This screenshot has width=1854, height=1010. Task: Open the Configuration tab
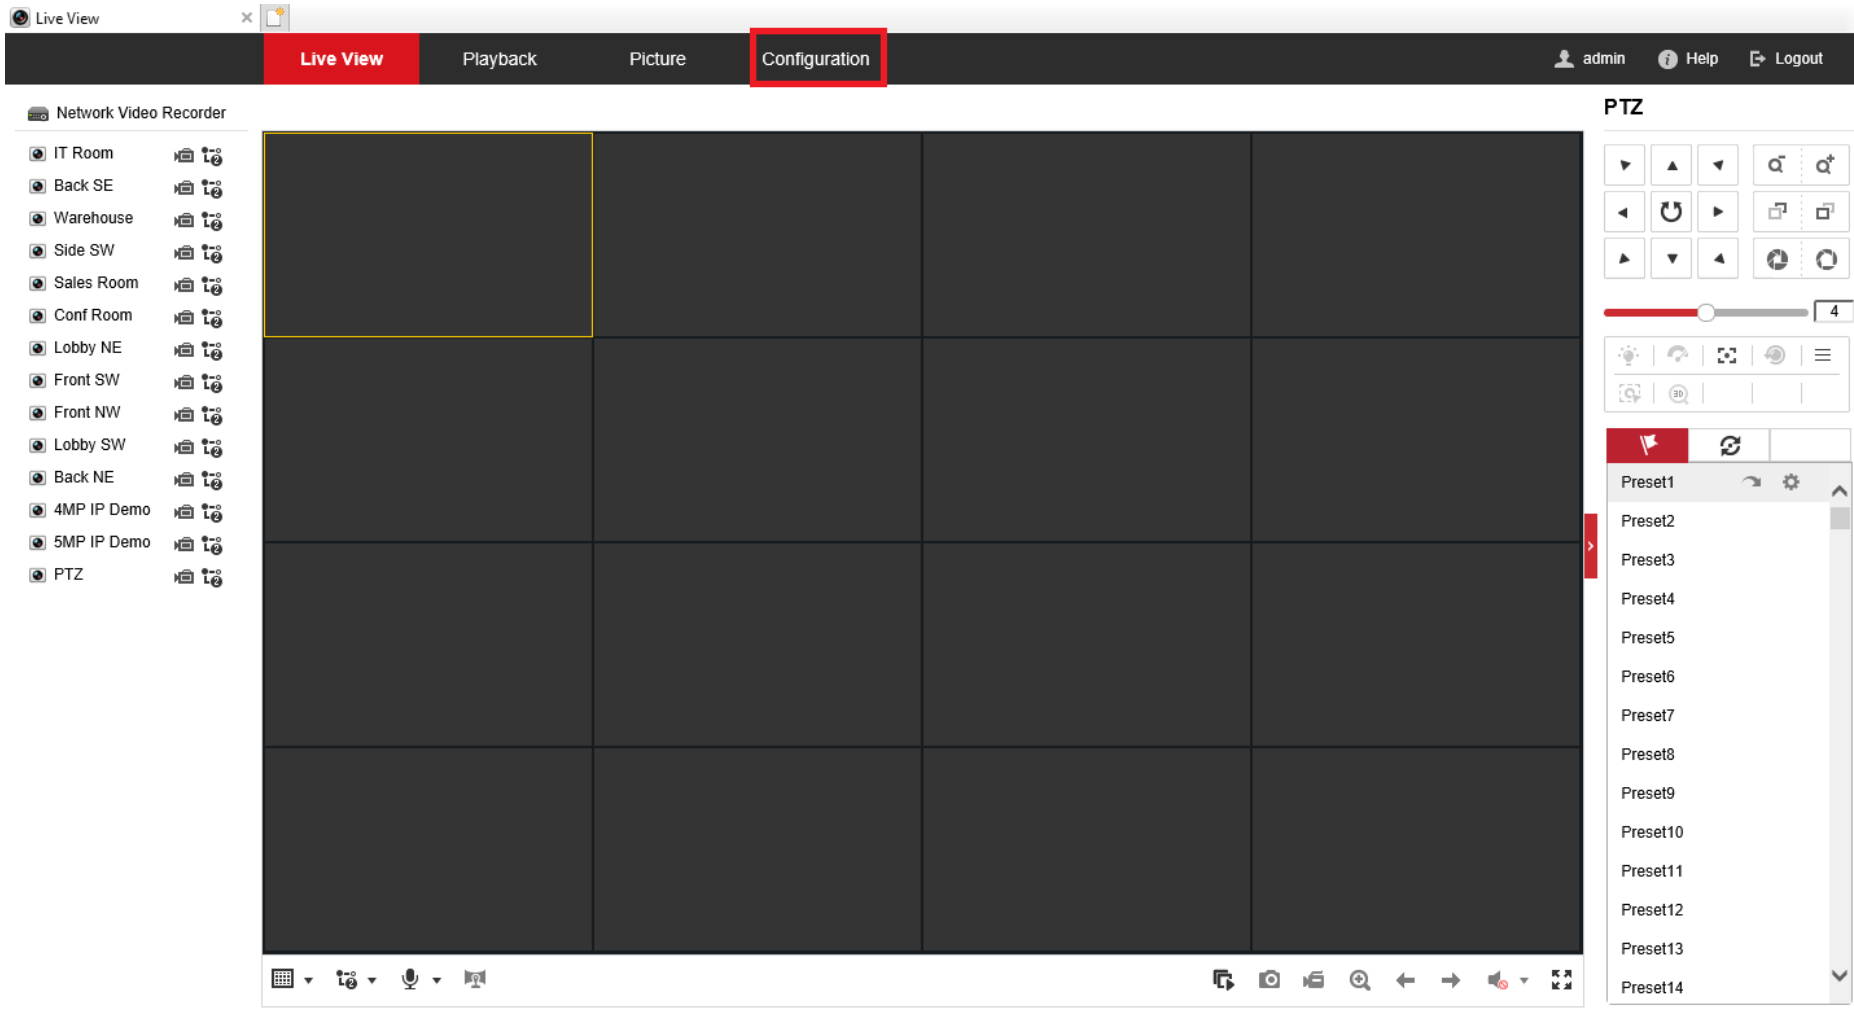click(816, 59)
